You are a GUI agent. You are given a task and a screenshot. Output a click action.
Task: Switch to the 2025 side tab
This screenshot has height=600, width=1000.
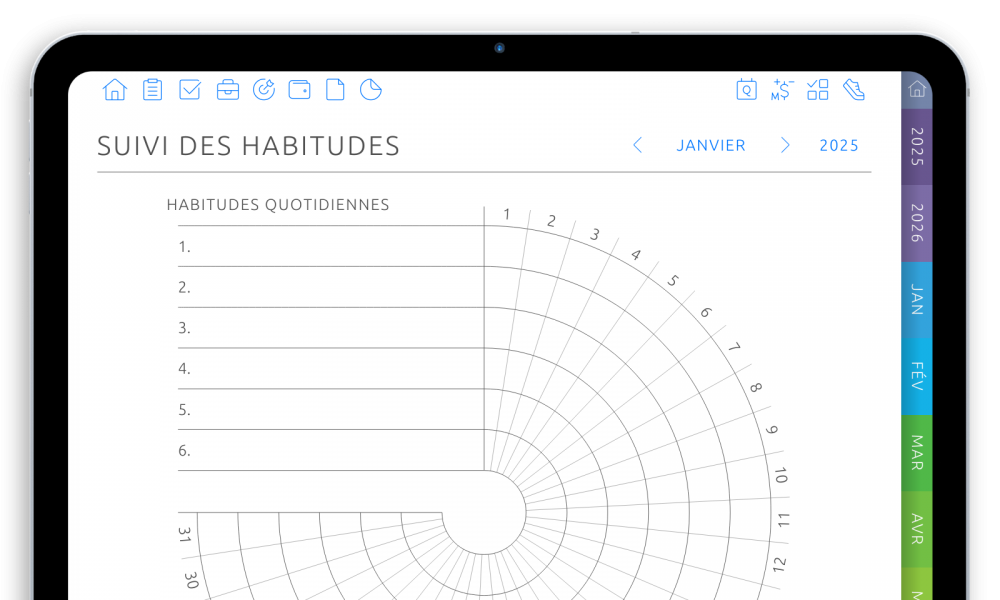click(917, 147)
